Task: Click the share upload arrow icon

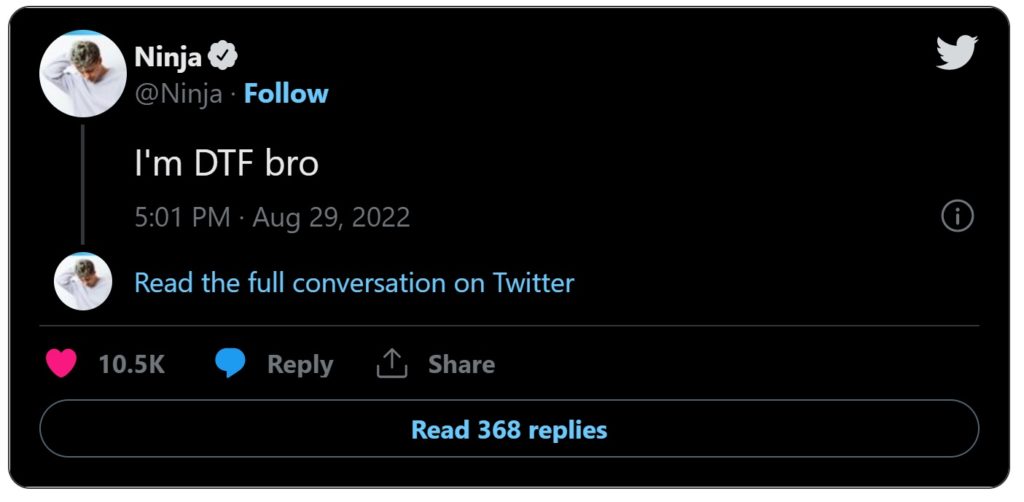Action: [x=392, y=364]
